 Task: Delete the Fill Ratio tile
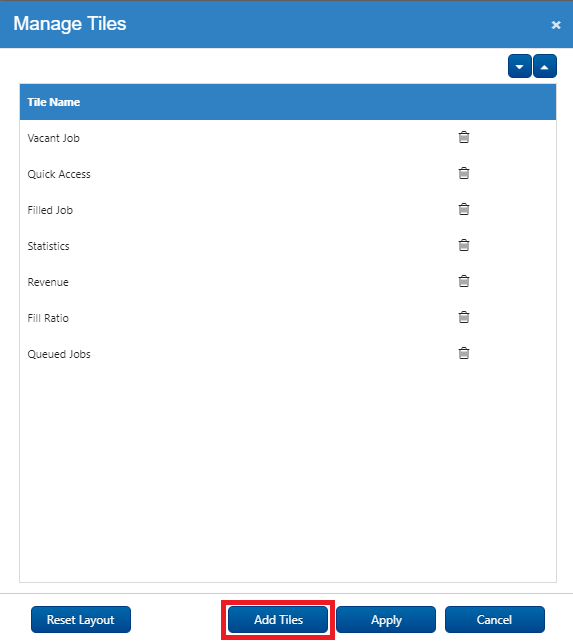point(463,317)
